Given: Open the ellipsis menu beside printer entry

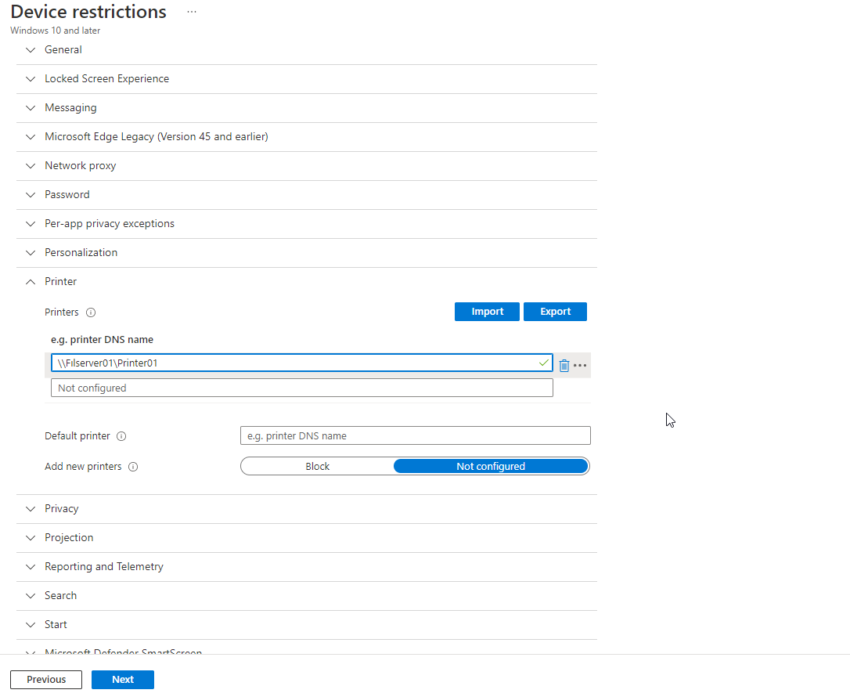Looking at the screenshot, I should (580, 365).
